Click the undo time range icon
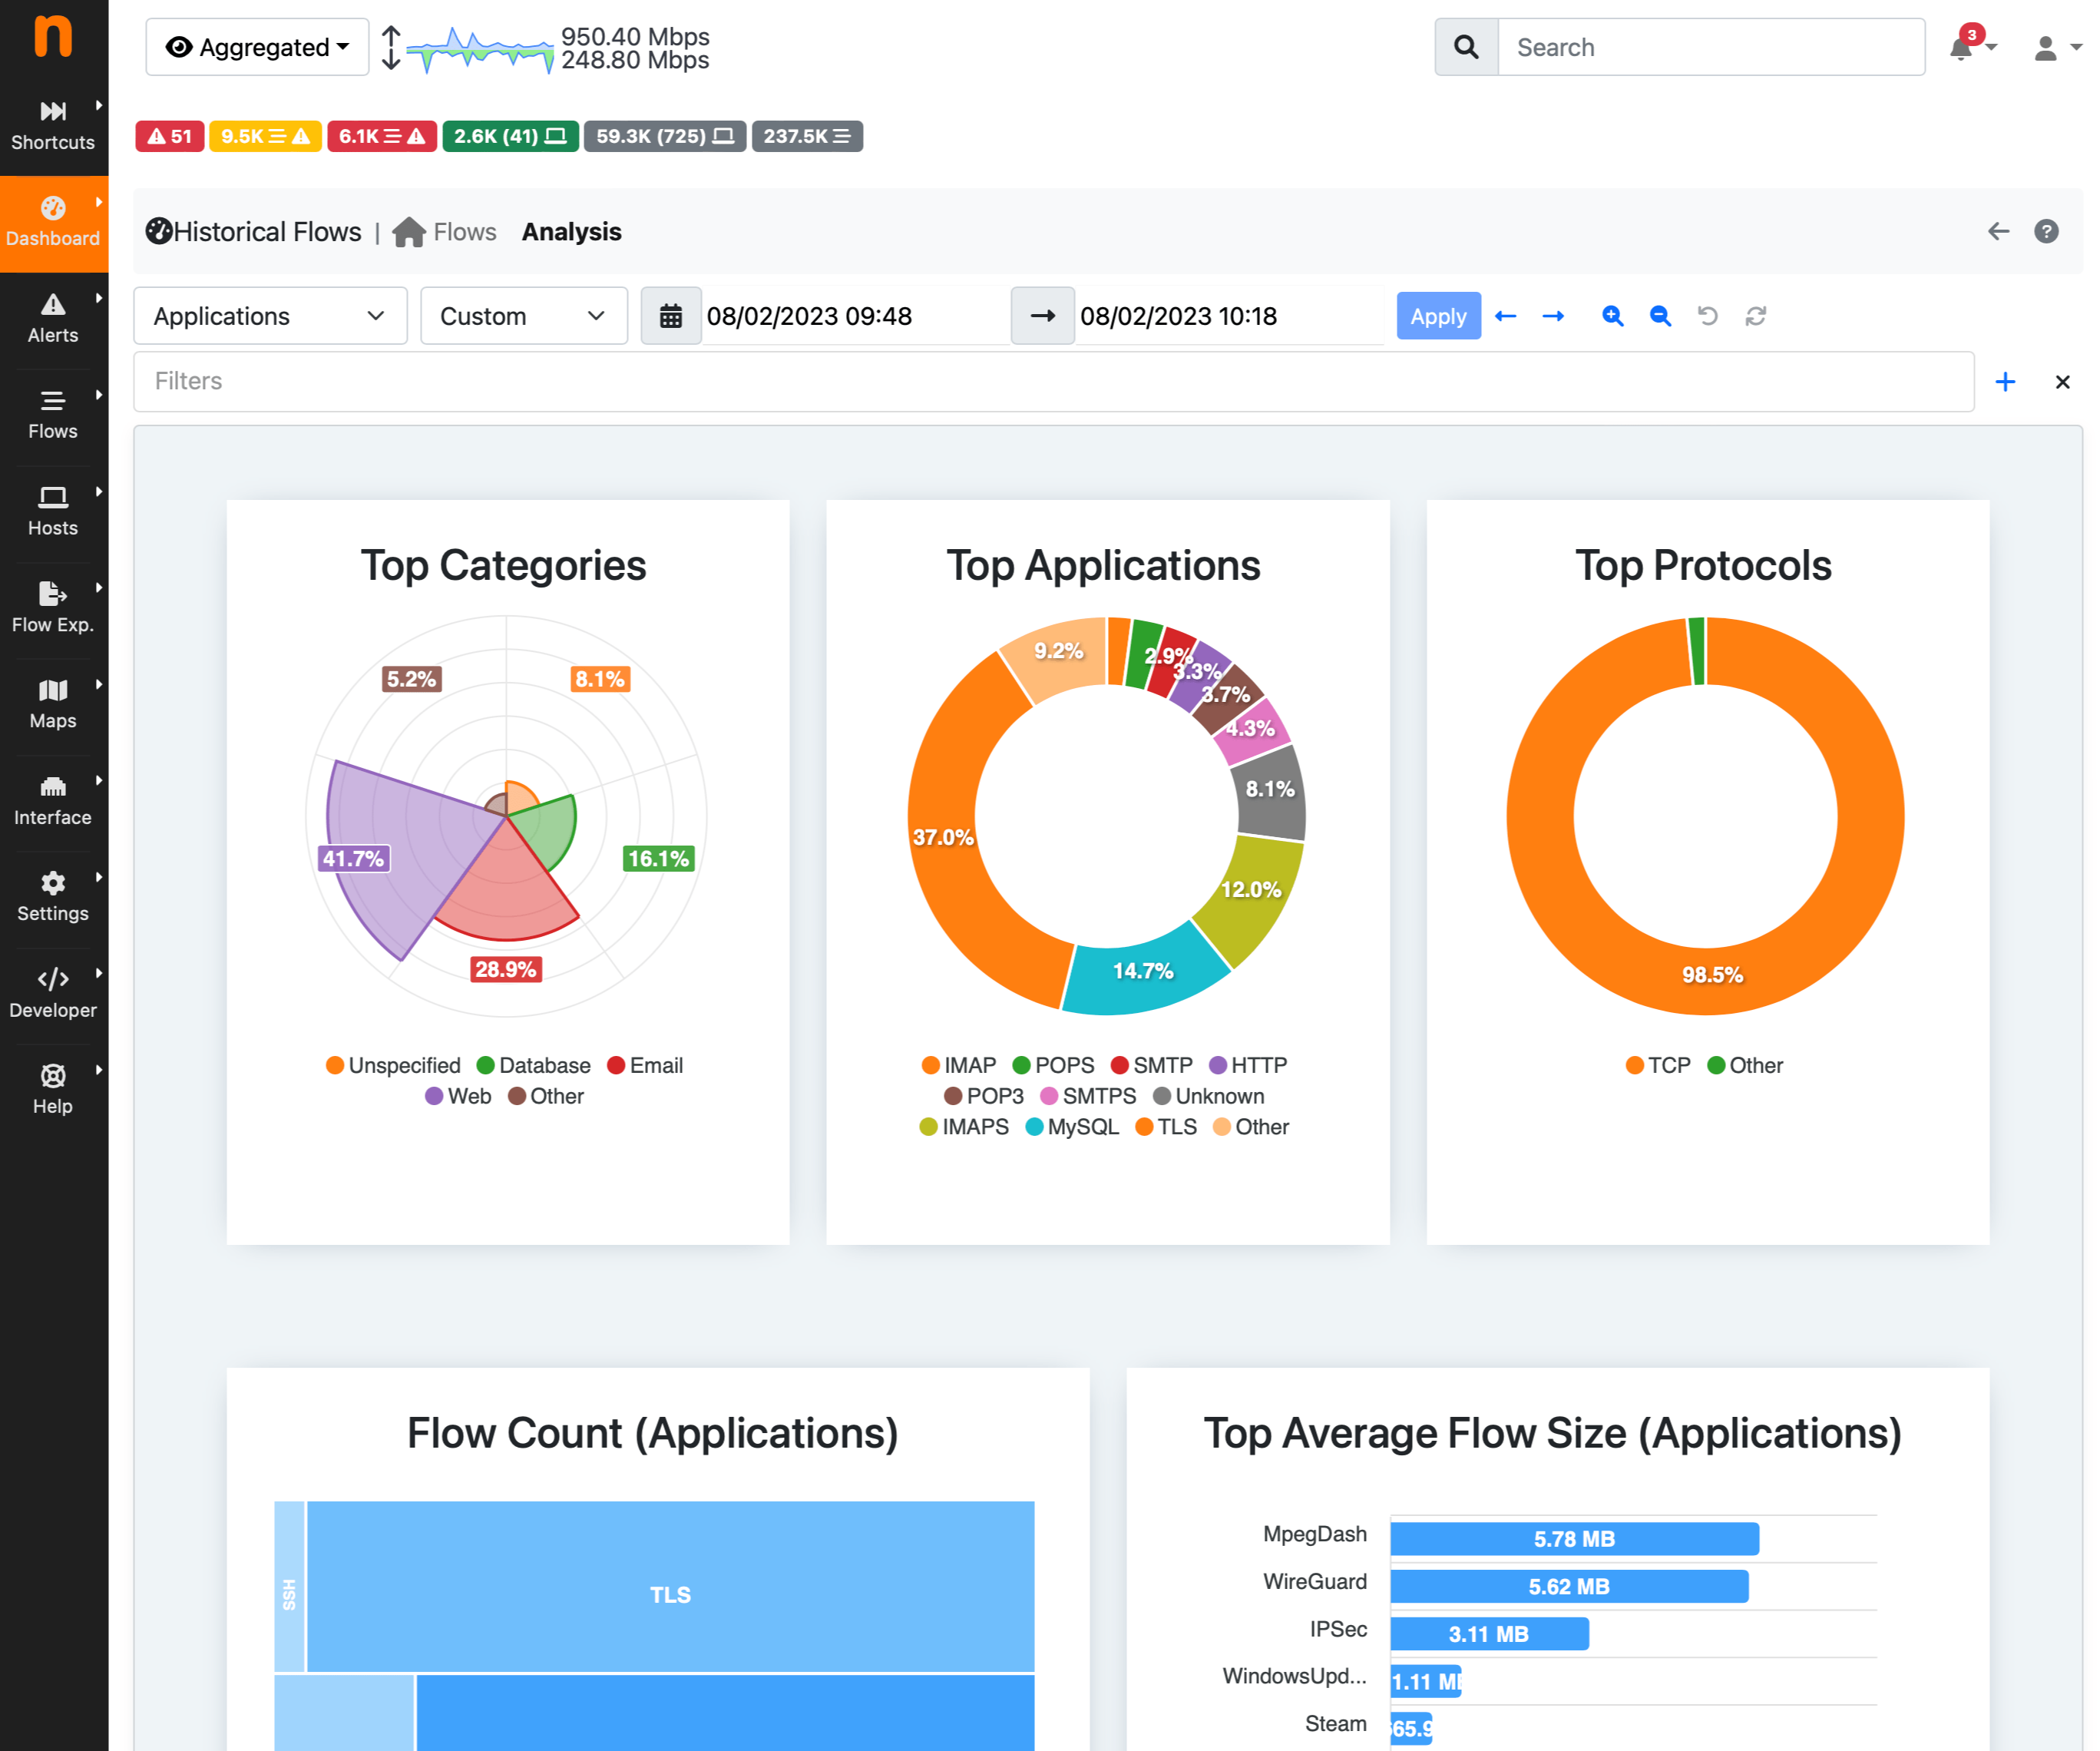Screen dimensions: 2100x1751 point(1708,316)
